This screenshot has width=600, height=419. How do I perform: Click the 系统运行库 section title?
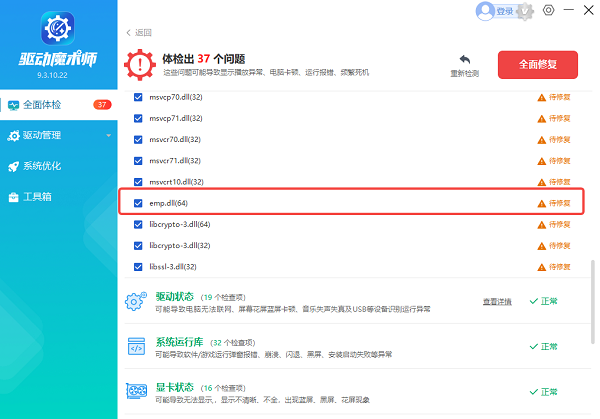[179, 342]
